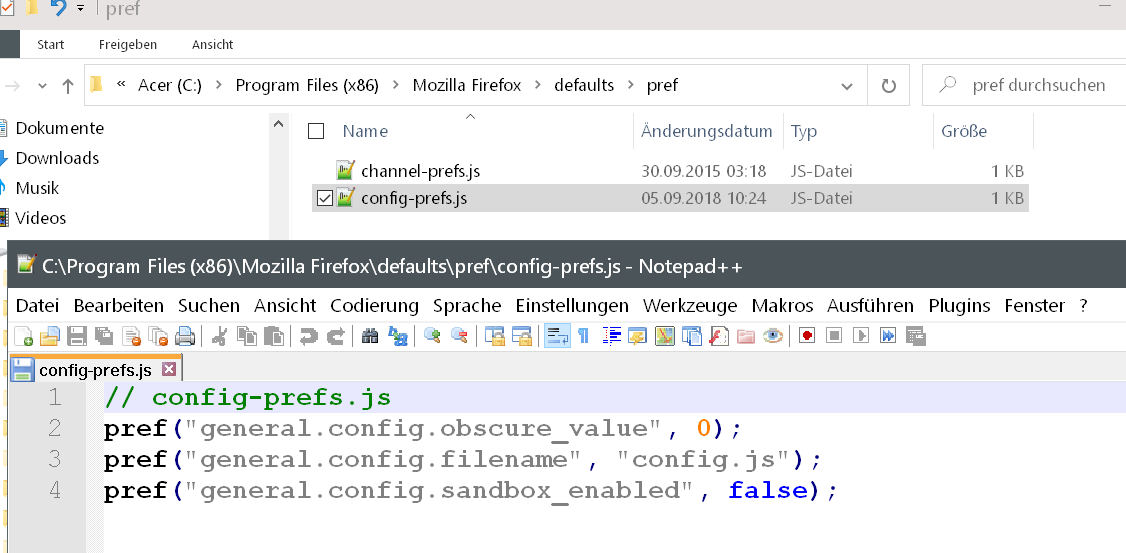Start macro recording with red dot icon

tap(806, 335)
